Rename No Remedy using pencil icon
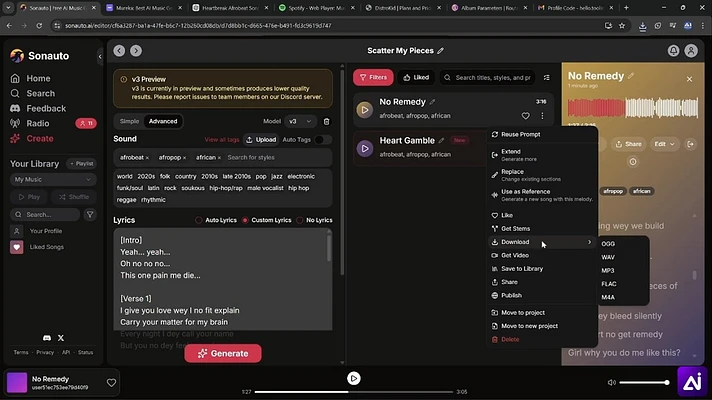Viewport: 712px width, 400px height. (432, 102)
